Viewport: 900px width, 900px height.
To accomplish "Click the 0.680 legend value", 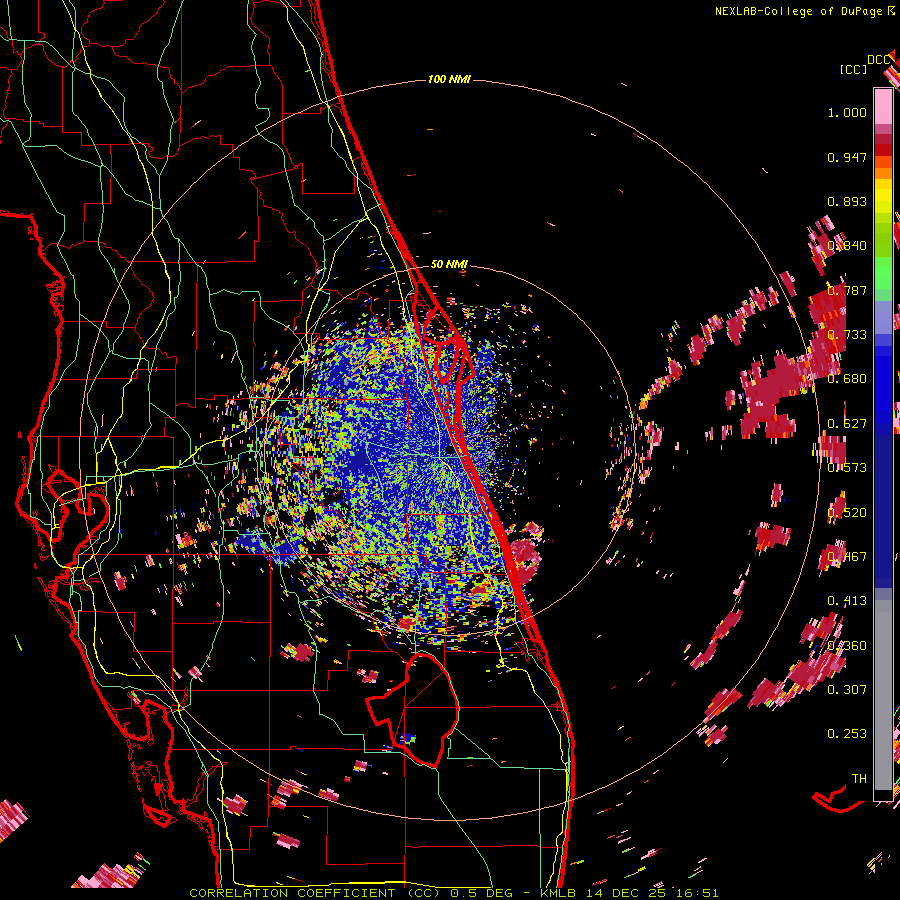I will [847, 379].
